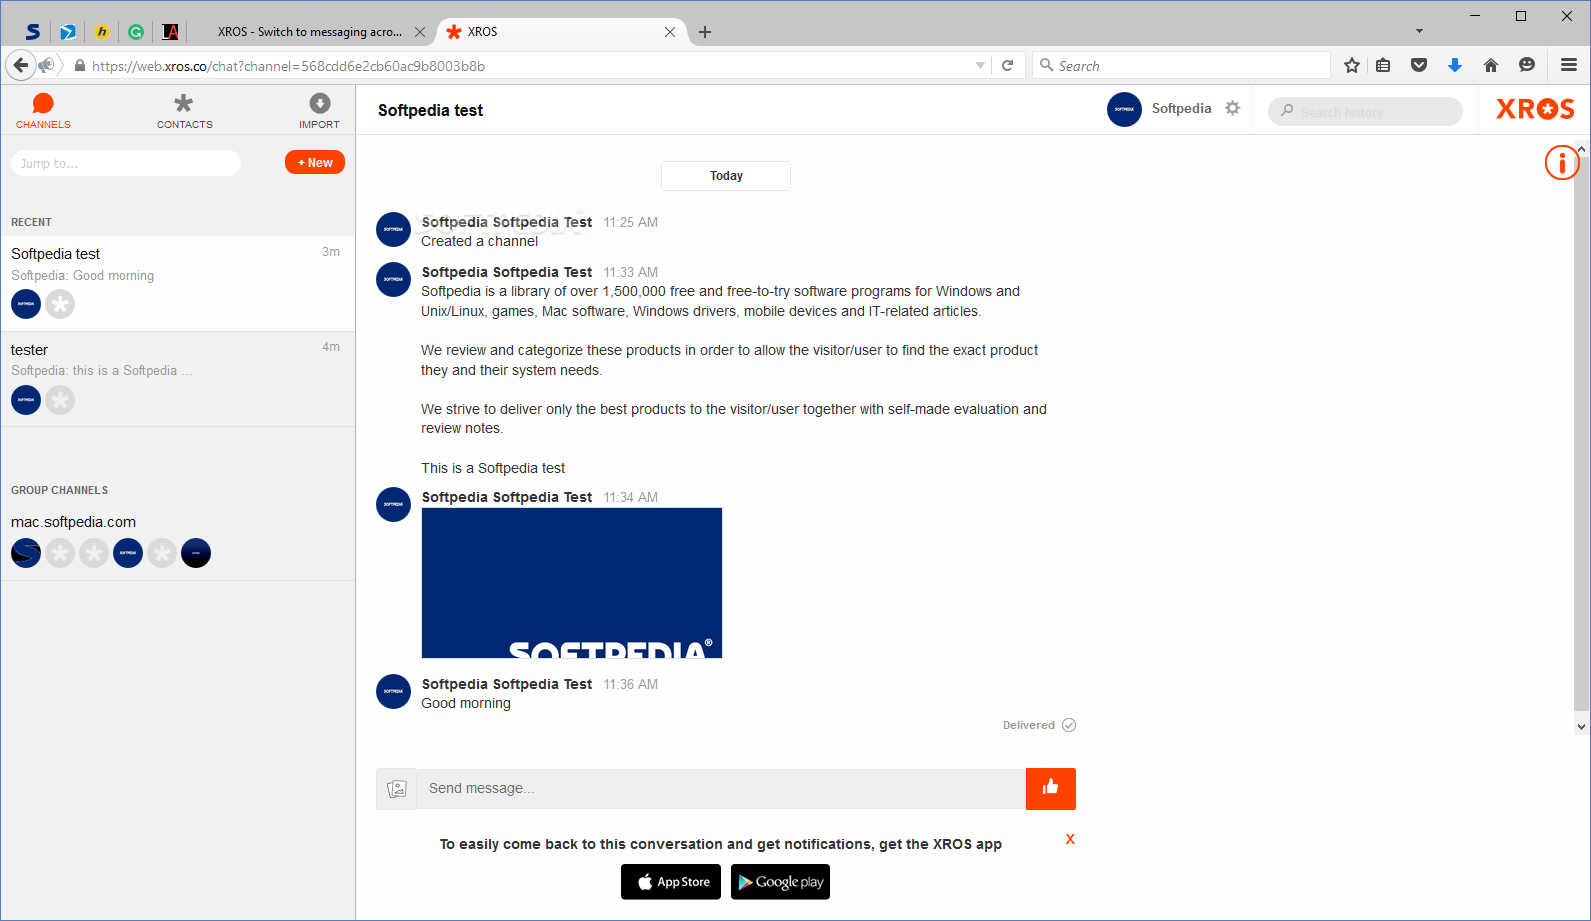
Task: Click the address bar URL
Action: [288, 66]
